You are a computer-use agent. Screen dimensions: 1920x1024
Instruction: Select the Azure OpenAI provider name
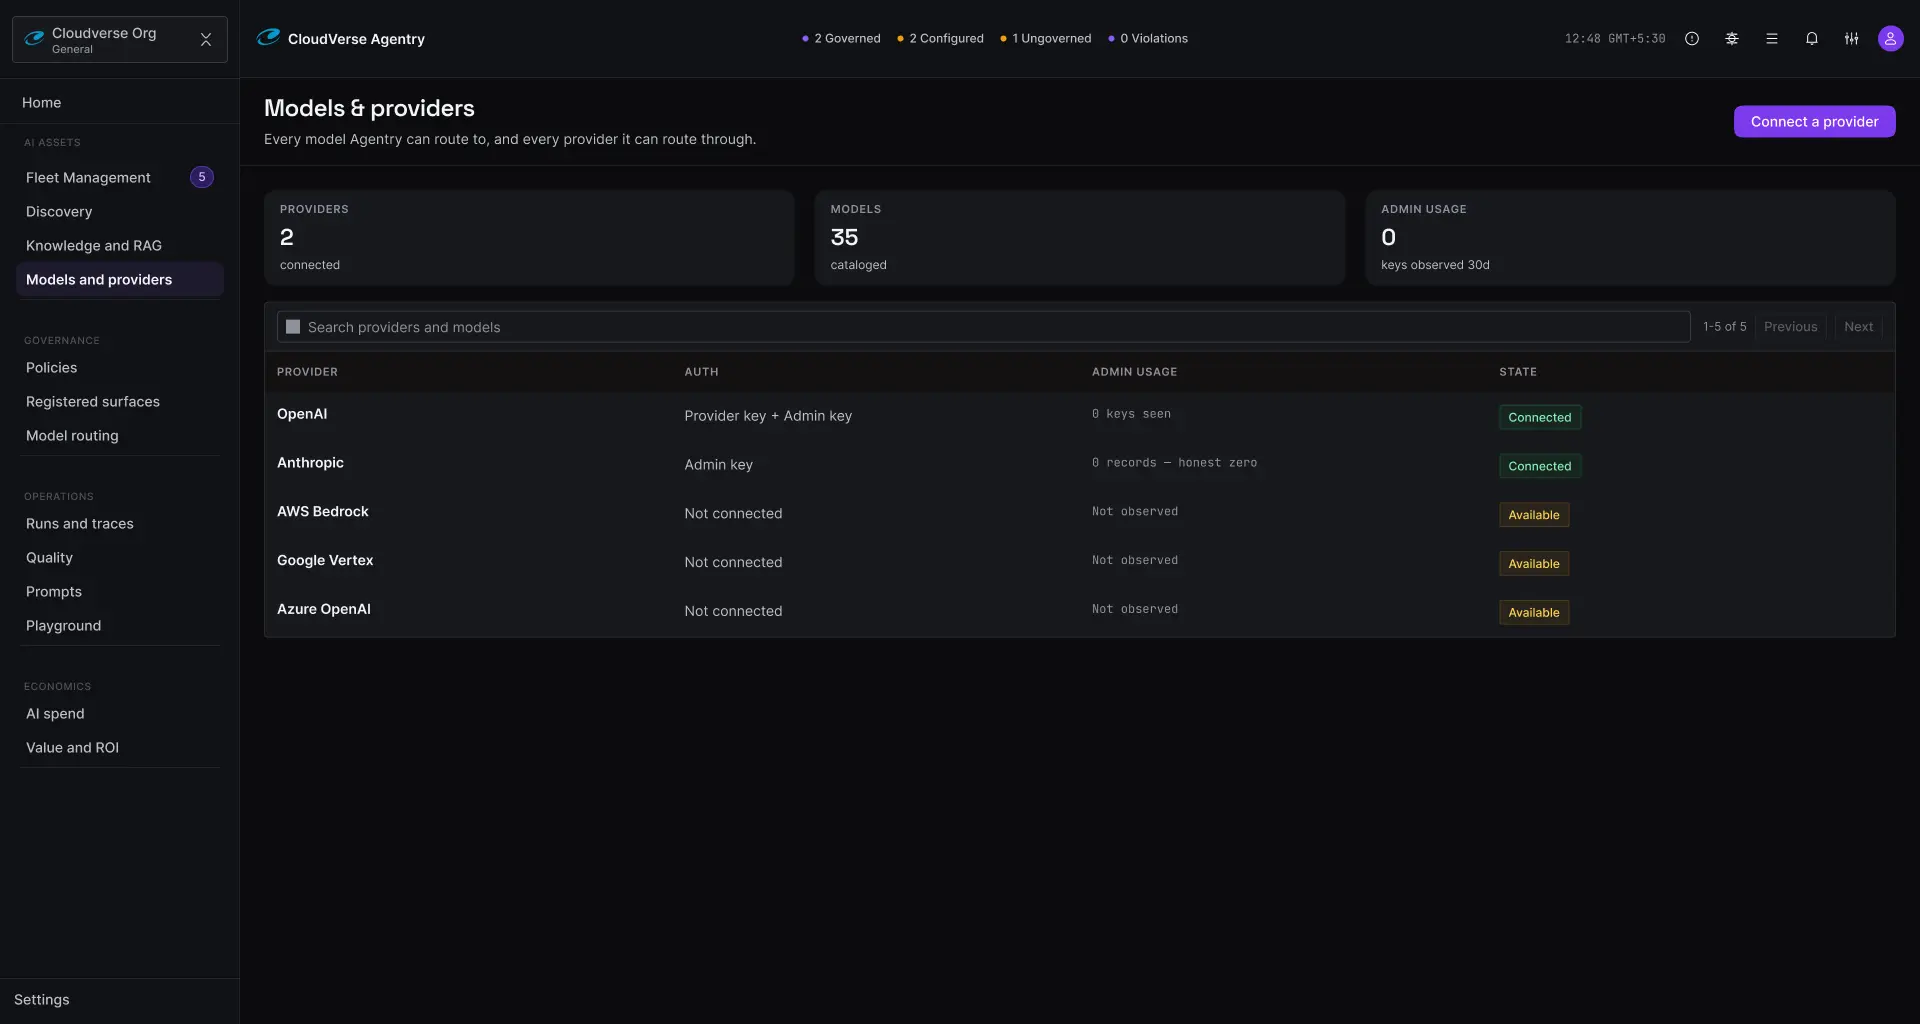[324, 610]
